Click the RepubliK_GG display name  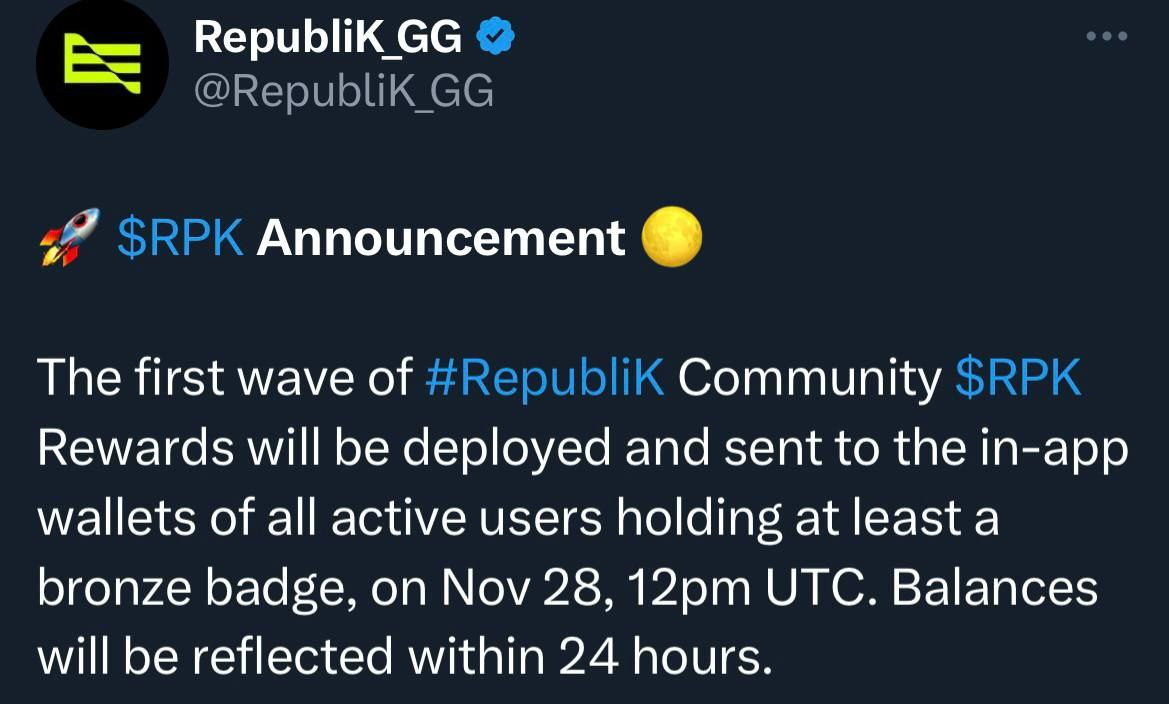tap(328, 36)
